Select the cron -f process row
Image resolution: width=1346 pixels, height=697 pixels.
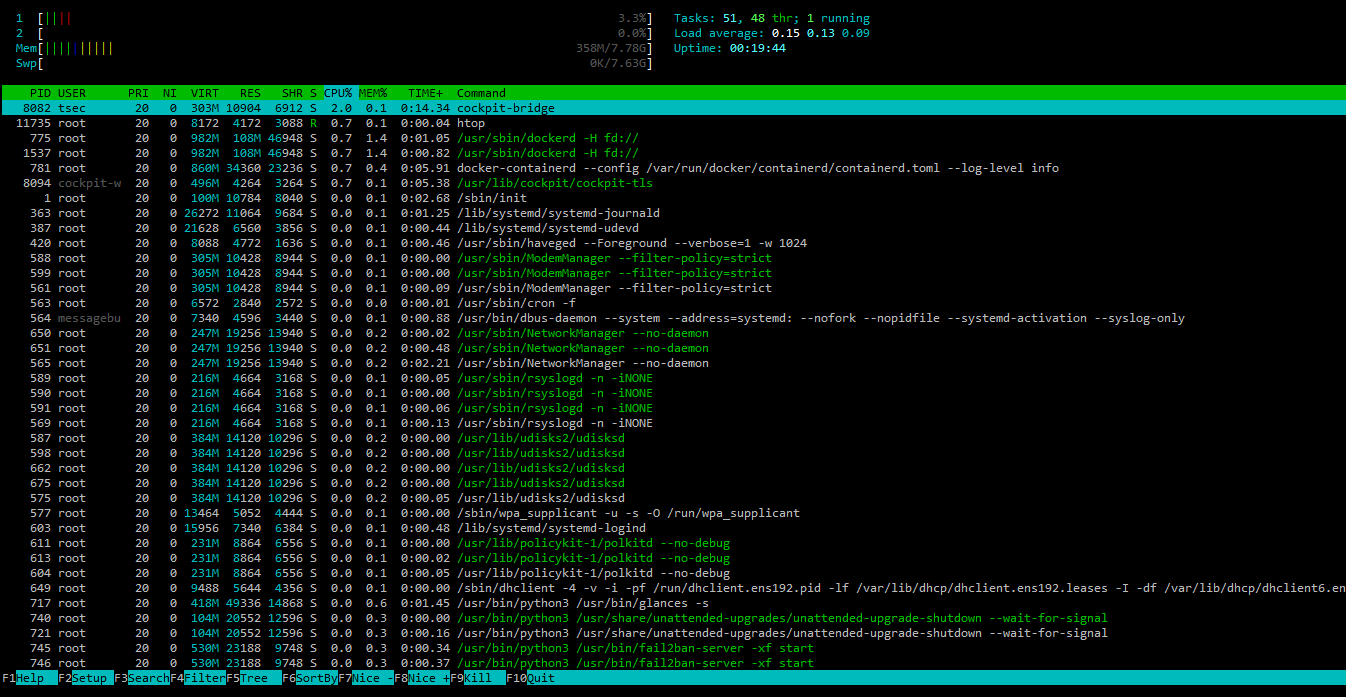pyautogui.click(x=673, y=303)
